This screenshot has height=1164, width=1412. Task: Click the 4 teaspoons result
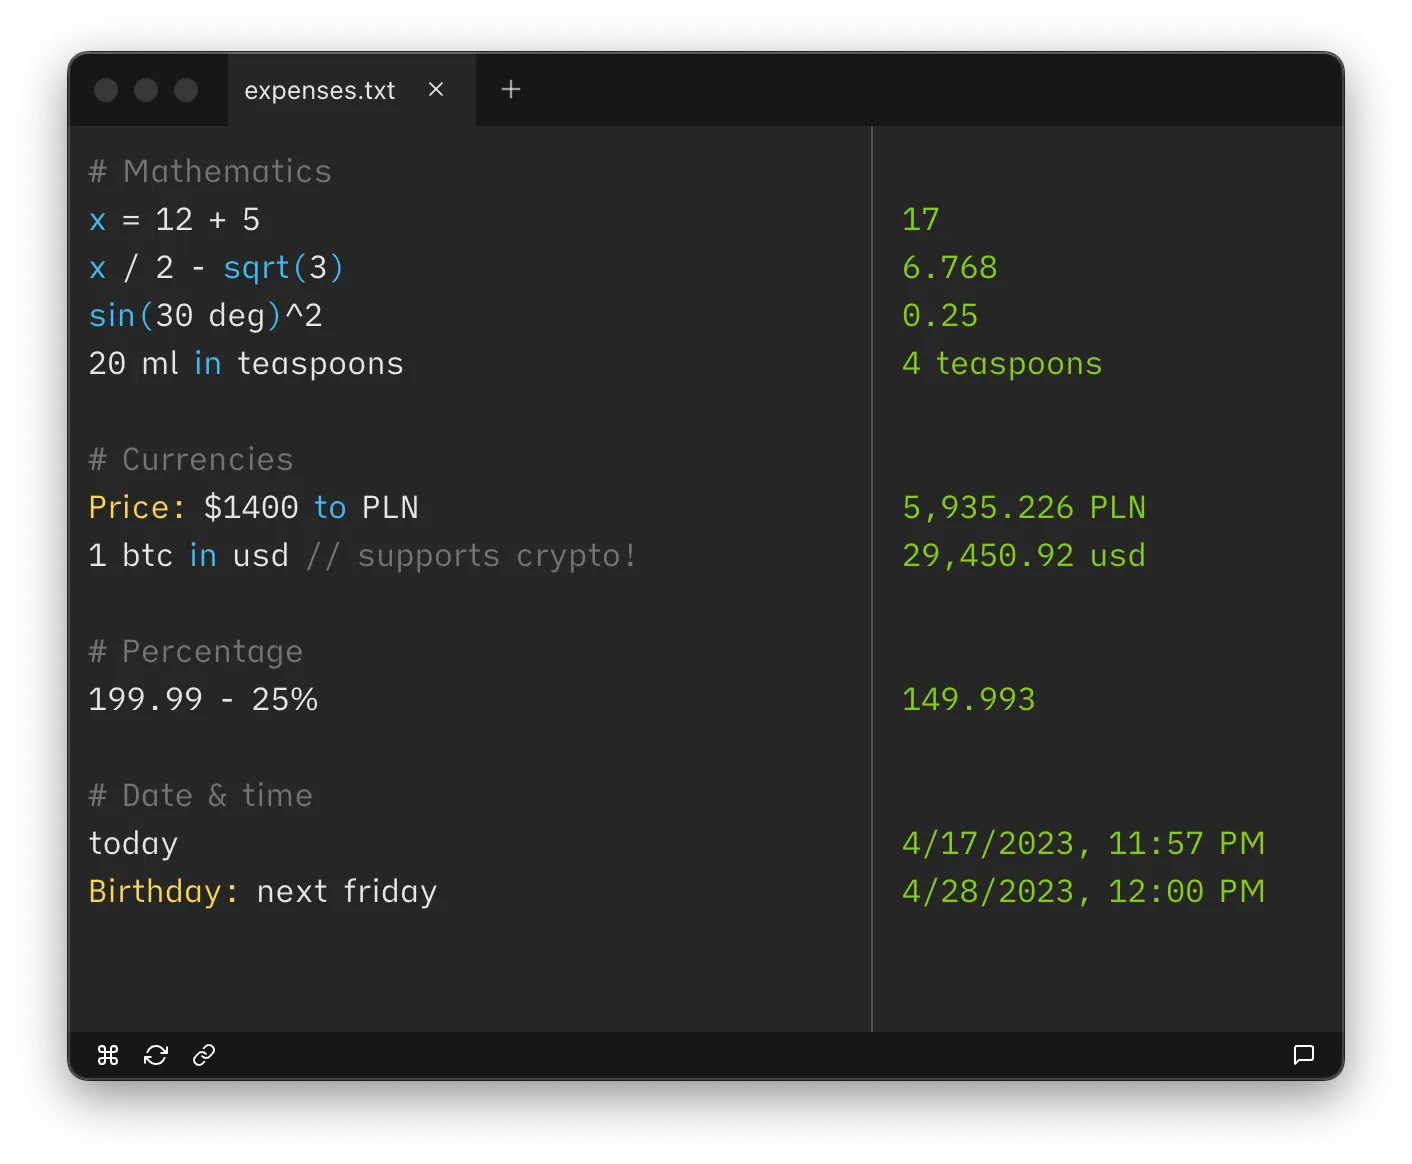(x=1001, y=364)
